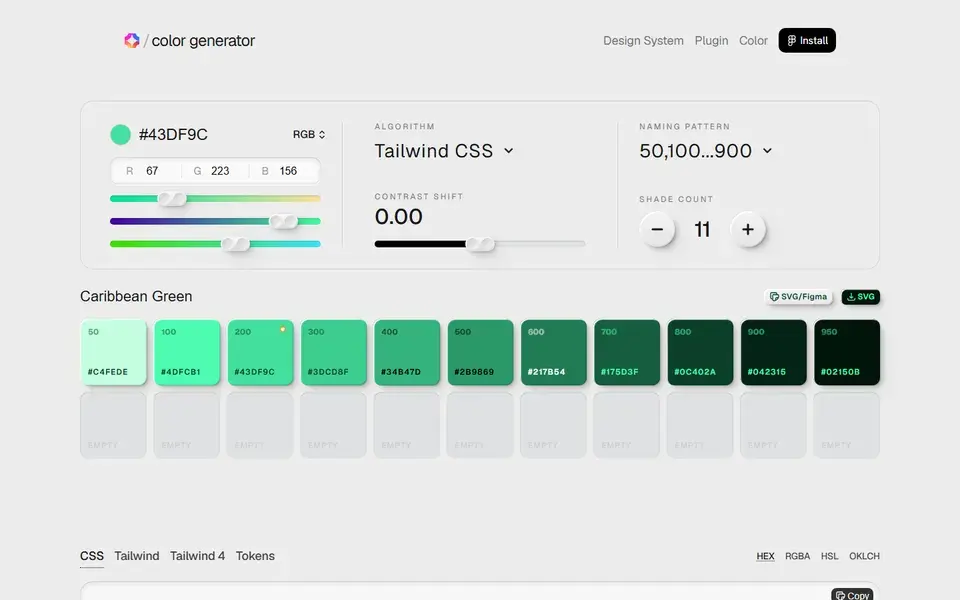Open the Plugin nav link

[711, 40]
